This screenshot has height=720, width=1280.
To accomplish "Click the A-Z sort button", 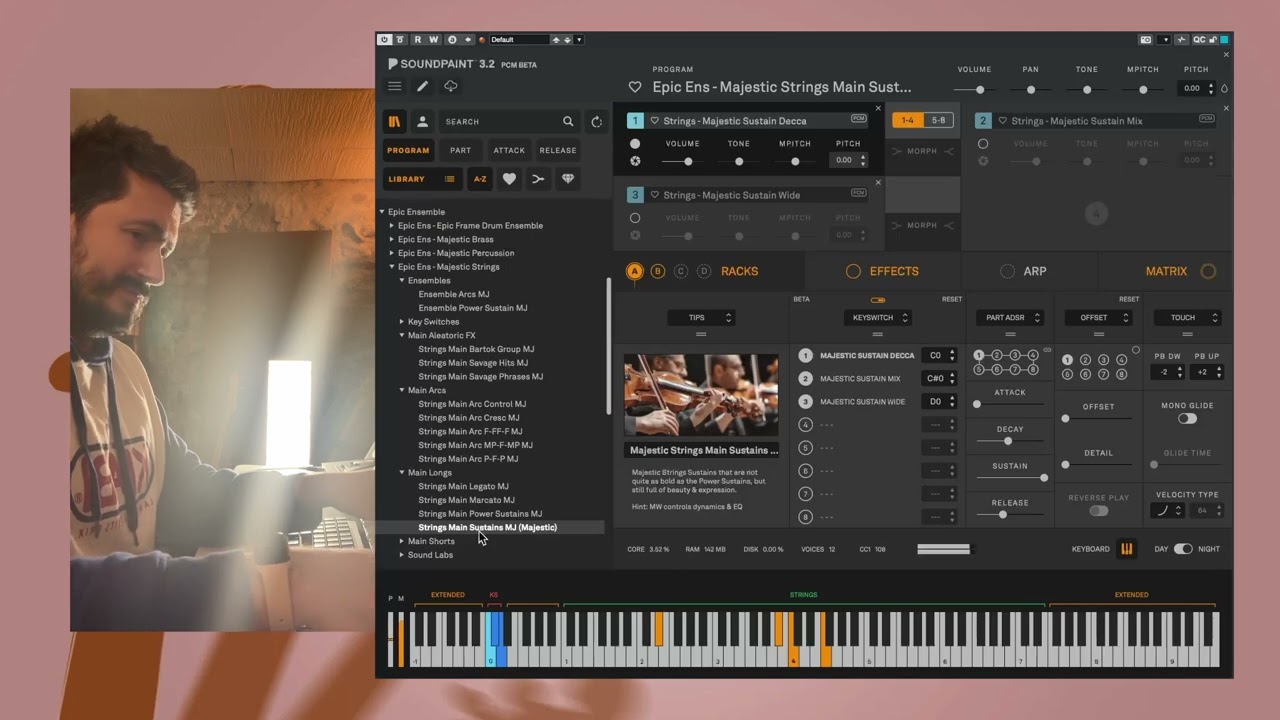I will point(480,179).
